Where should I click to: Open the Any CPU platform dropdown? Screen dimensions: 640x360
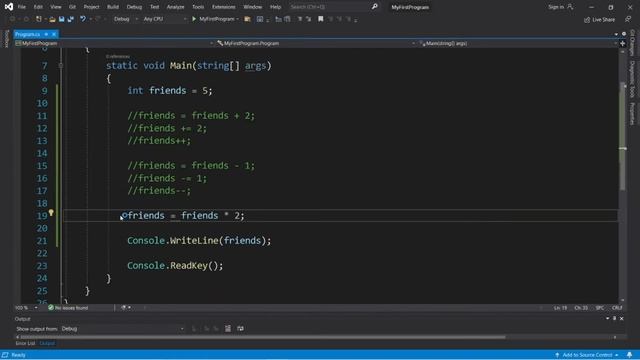164,19
